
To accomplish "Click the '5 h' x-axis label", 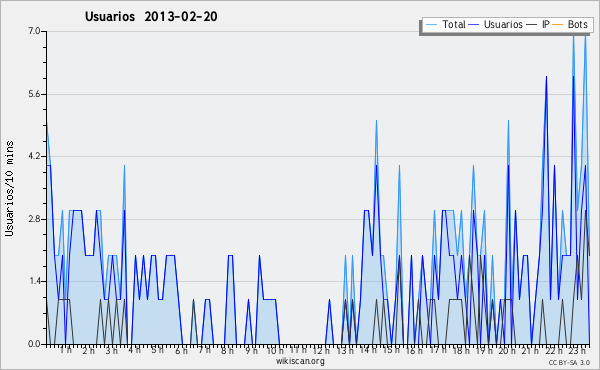I will tap(157, 350).
